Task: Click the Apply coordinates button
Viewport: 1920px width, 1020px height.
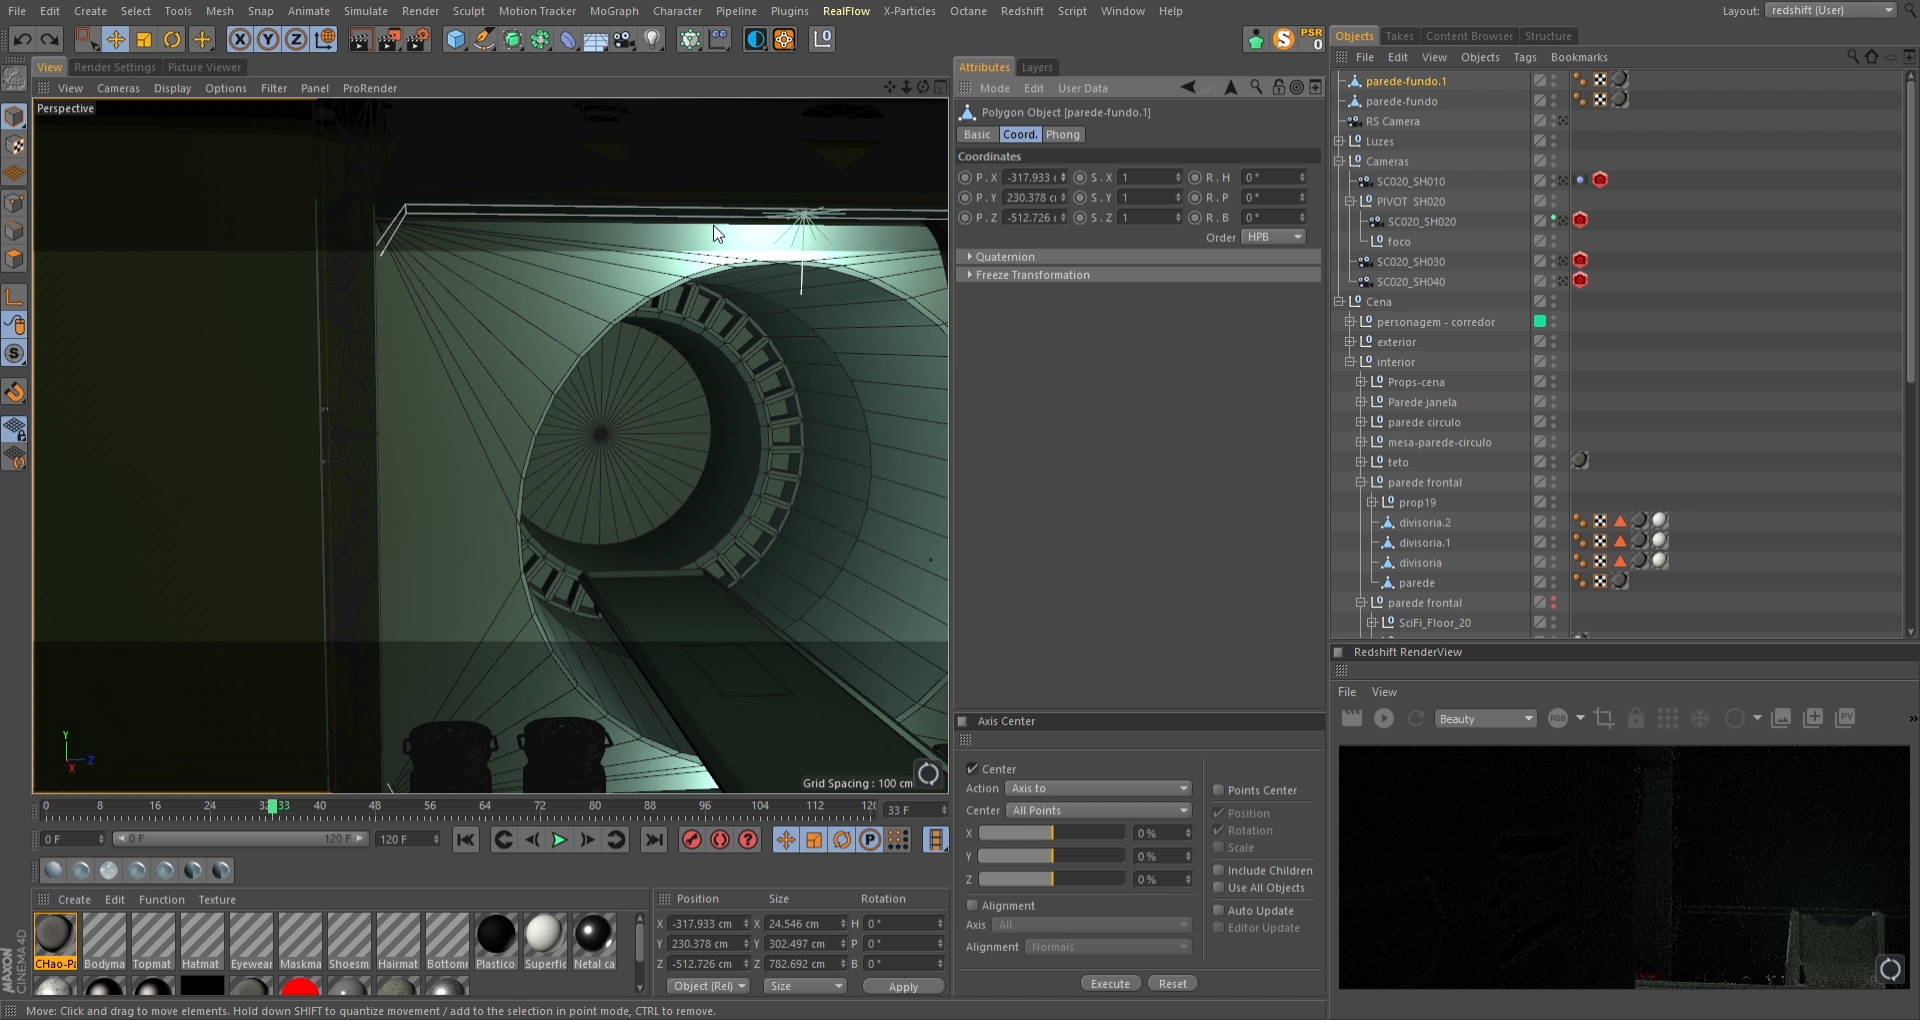Action: [x=903, y=987]
